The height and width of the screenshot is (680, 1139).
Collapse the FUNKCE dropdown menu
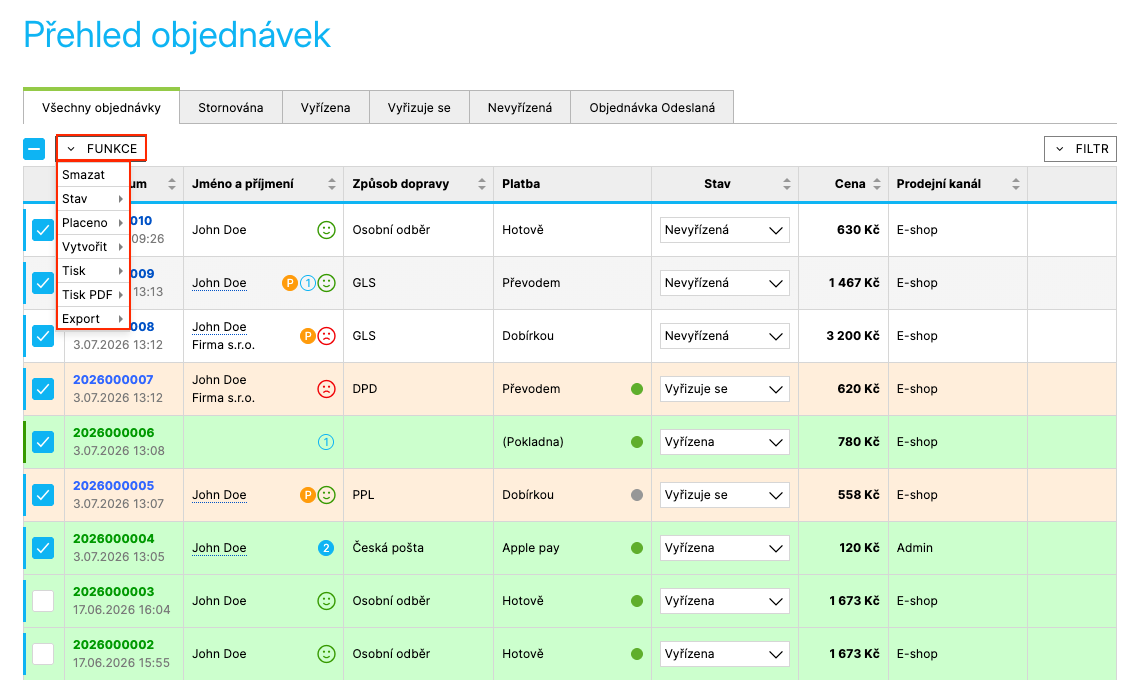pos(102,148)
